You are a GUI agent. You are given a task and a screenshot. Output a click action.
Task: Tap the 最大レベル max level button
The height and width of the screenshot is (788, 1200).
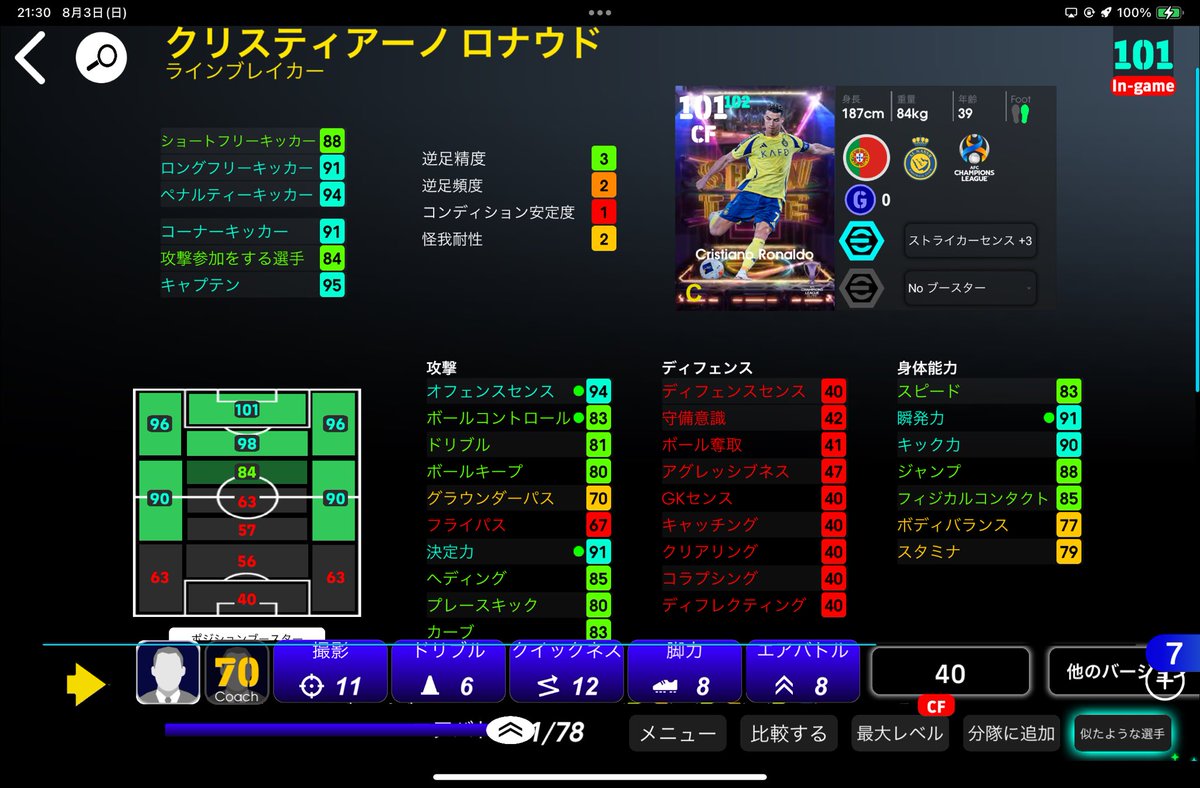[x=900, y=733]
